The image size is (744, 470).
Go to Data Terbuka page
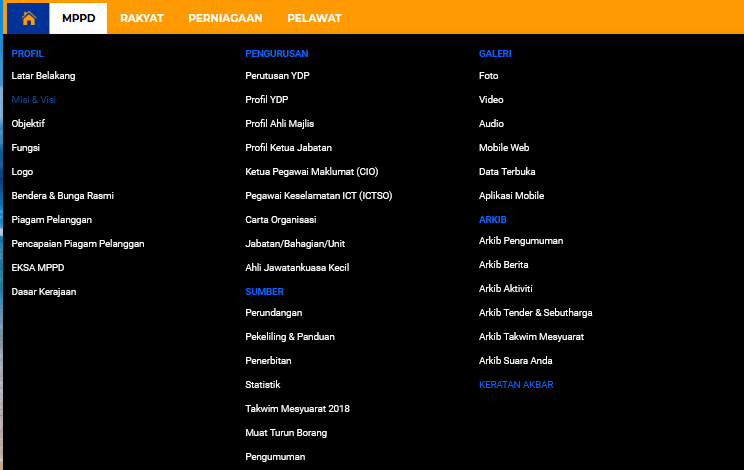coord(507,172)
